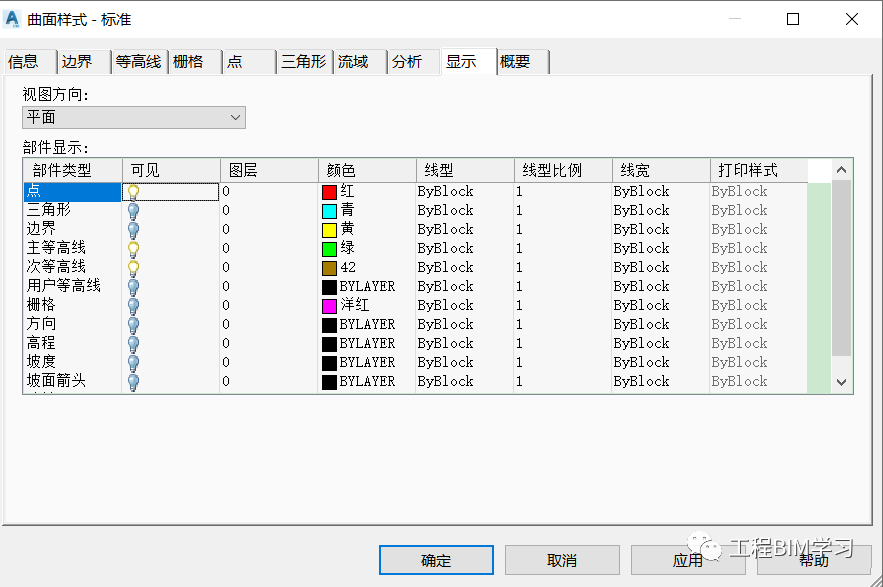Click linetype scale 1 for 坡度 row
The image size is (883, 587).
[x=519, y=363]
